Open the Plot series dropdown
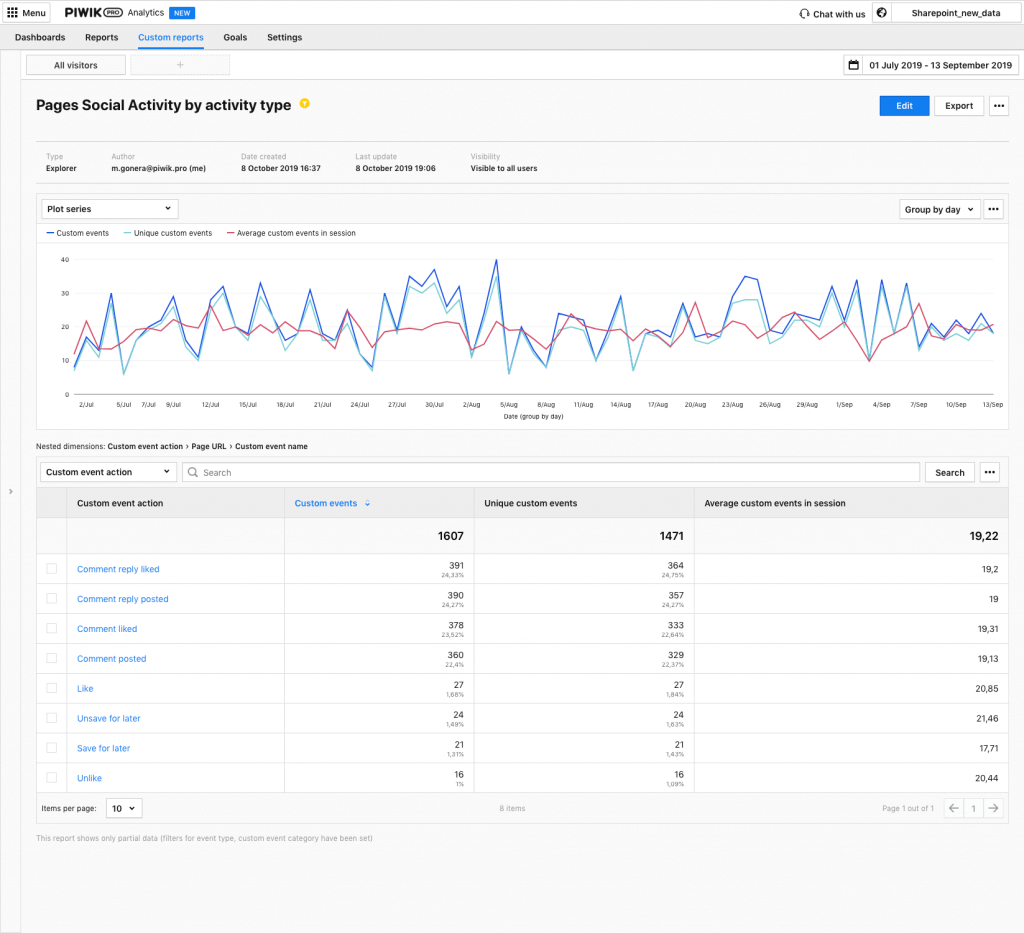 [108, 209]
